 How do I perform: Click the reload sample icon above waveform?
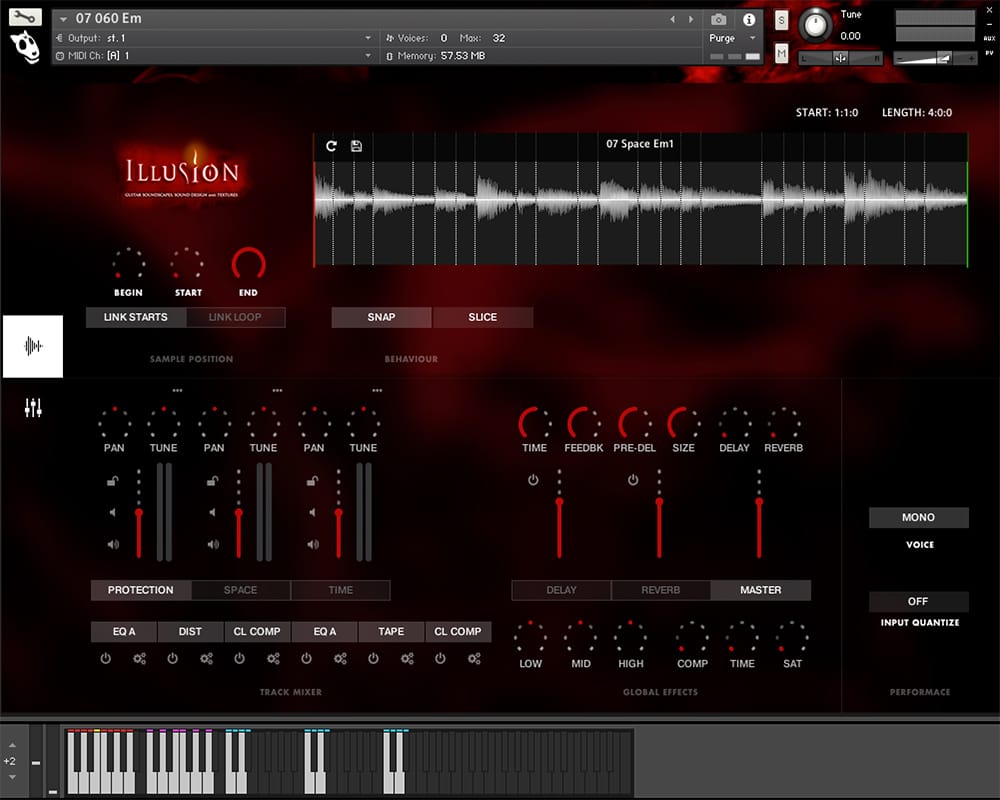(332, 146)
